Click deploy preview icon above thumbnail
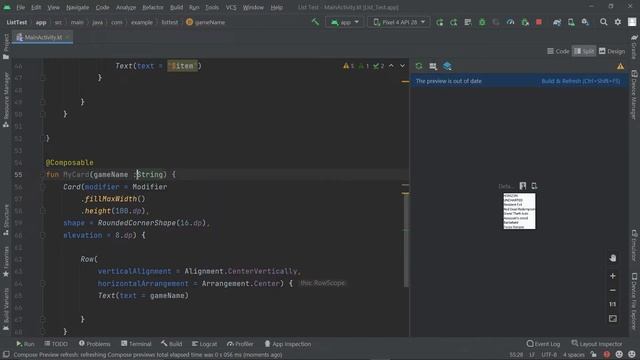640x360 pixels. 534,186
